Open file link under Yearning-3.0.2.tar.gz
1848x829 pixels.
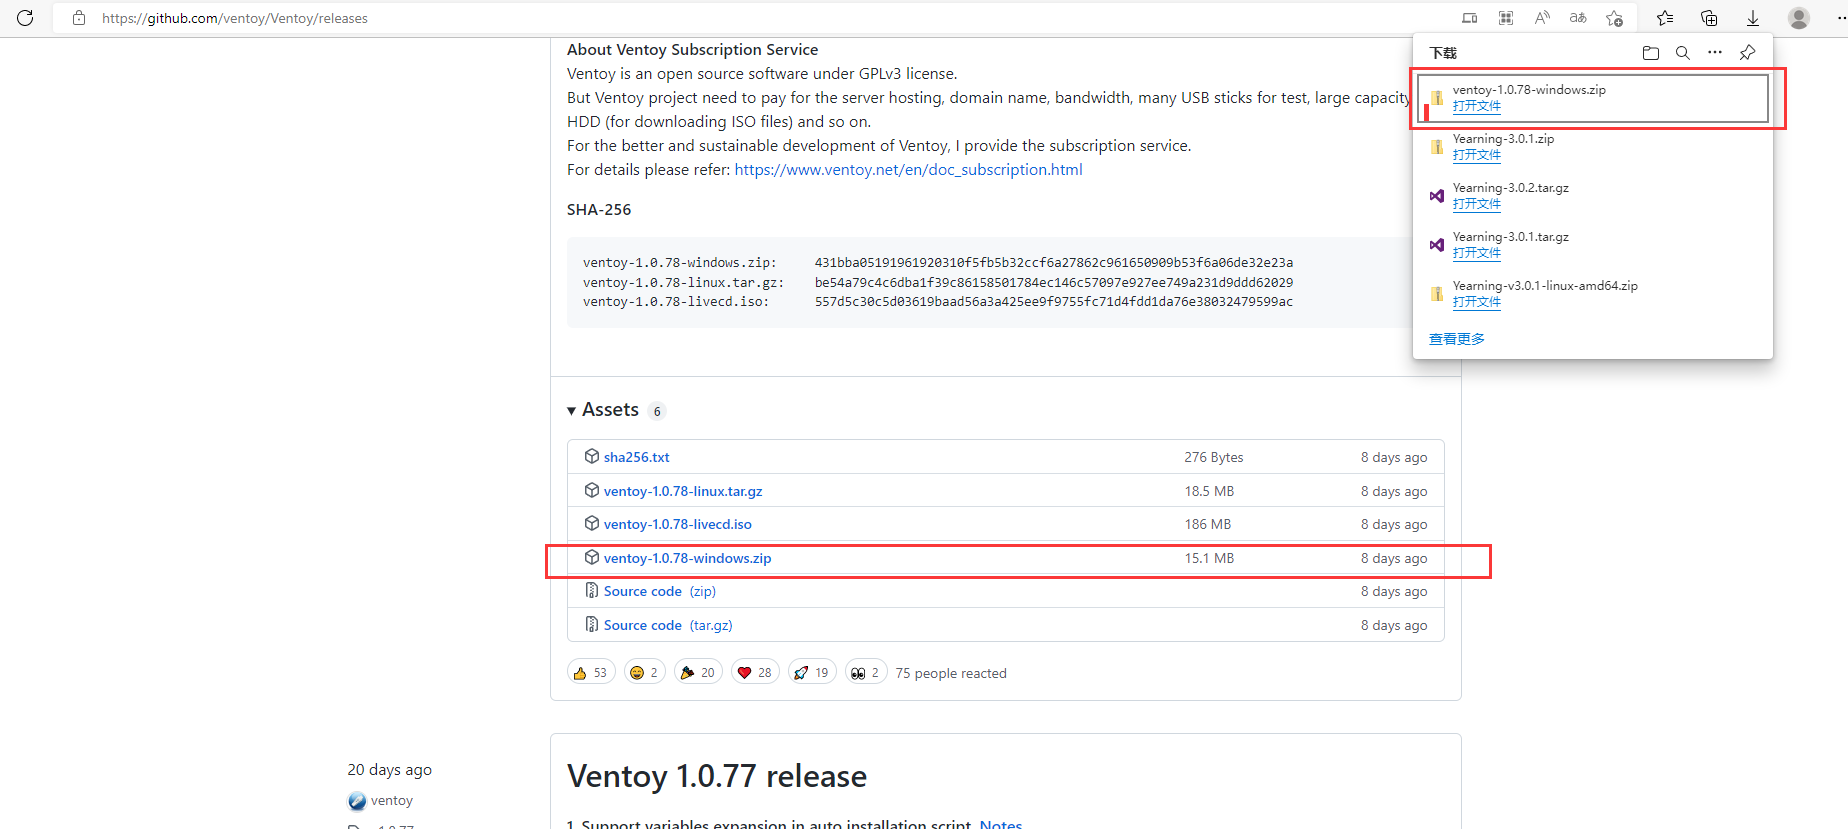1477,204
